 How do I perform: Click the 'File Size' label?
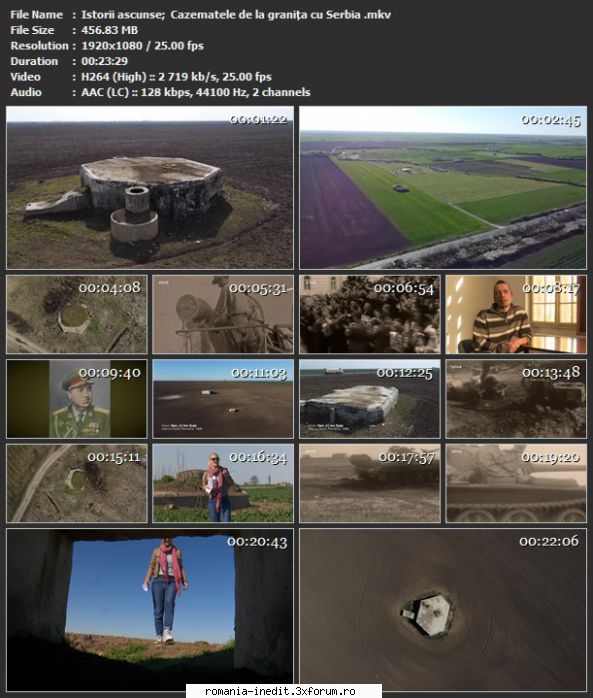coord(32,30)
